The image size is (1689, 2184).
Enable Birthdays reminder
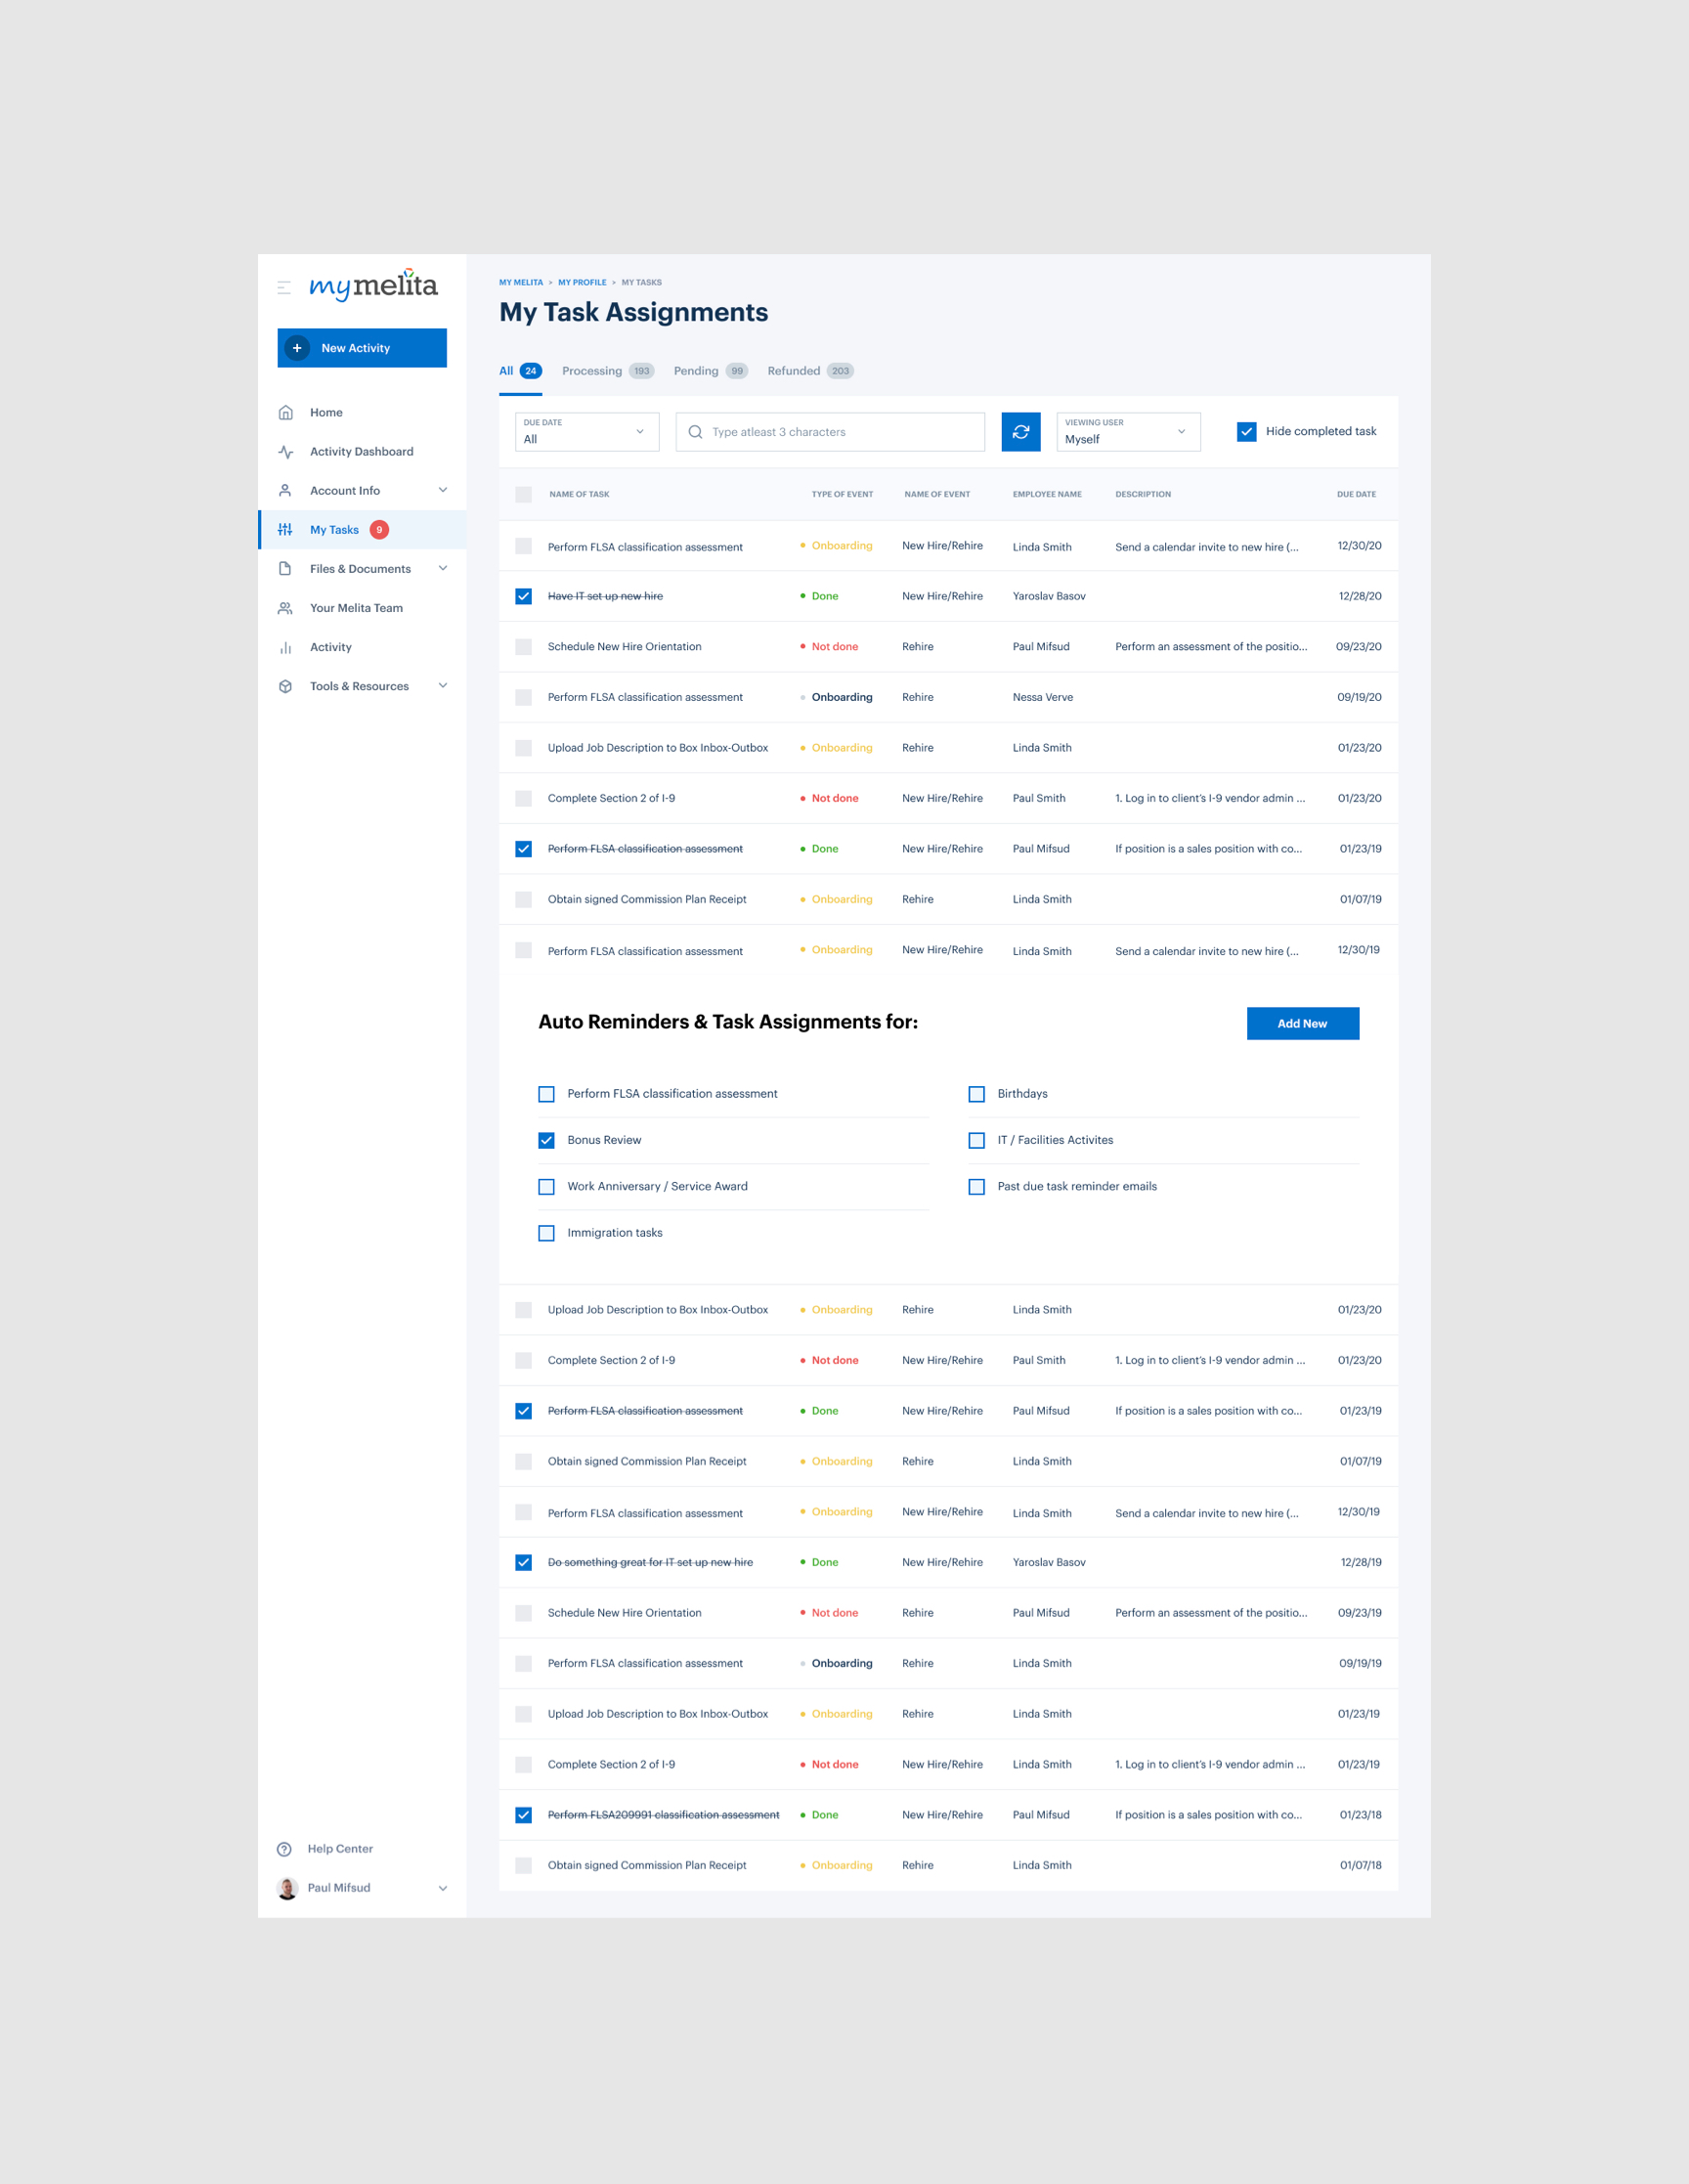(977, 1094)
